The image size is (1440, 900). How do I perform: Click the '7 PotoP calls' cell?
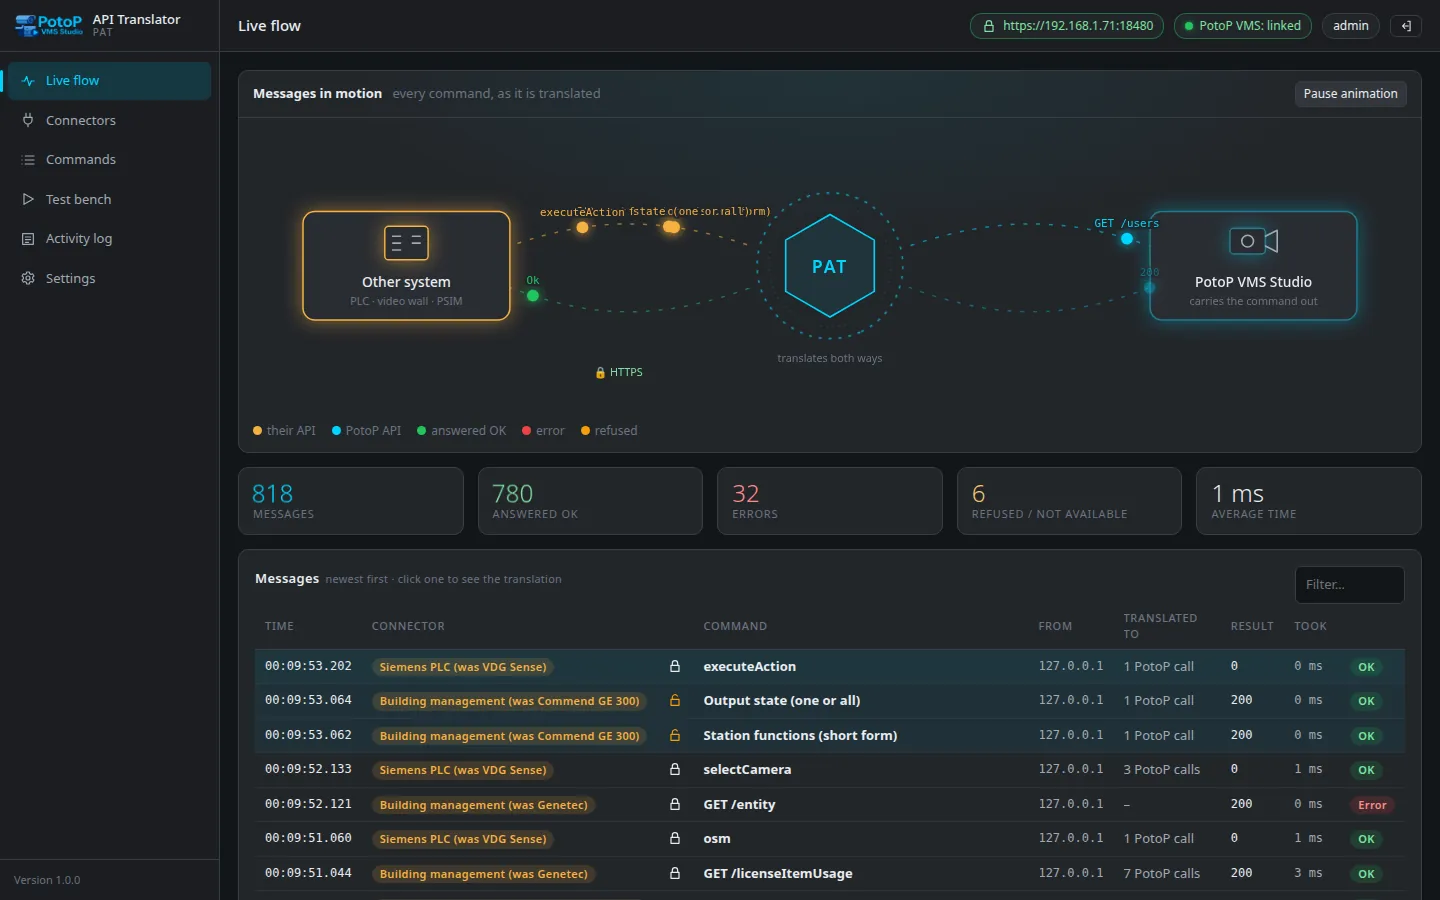coord(1161,874)
